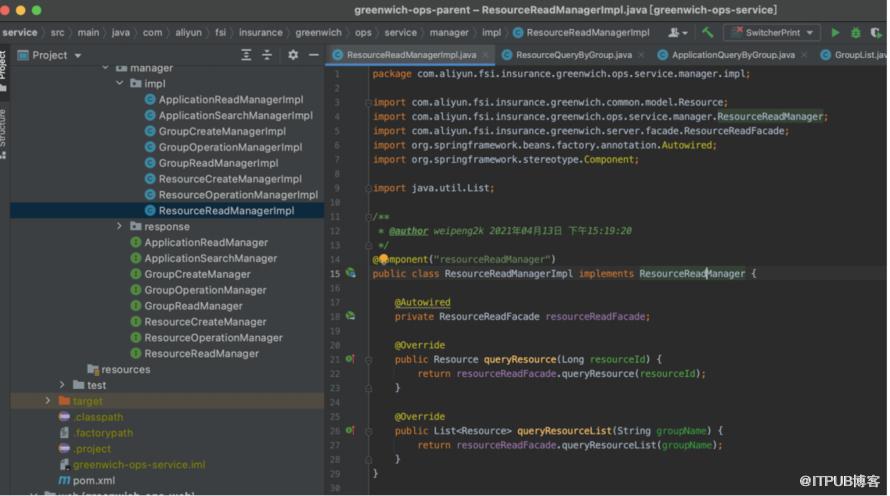This screenshot has width=890, height=496.
Task: Build project using the hammer icon
Action: click(707, 33)
